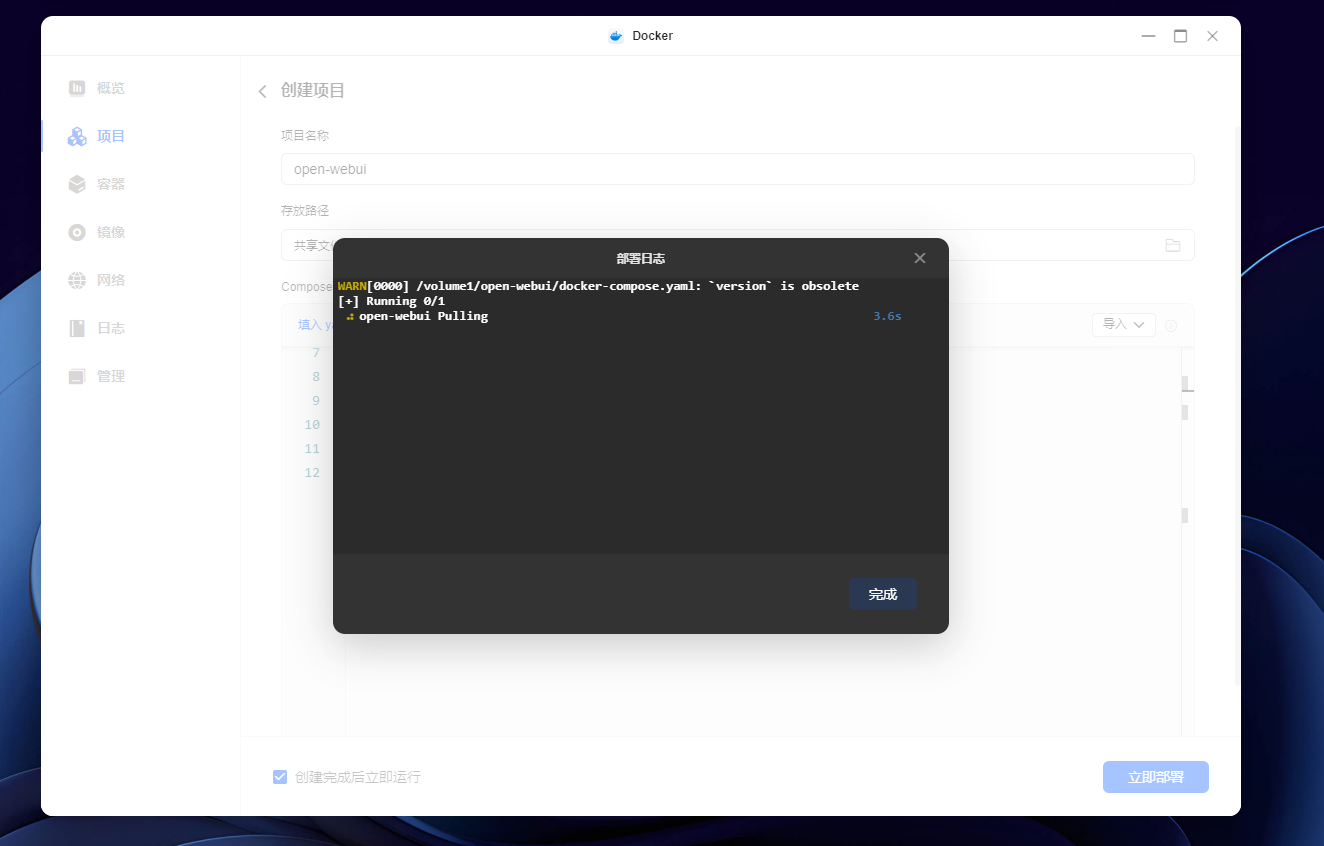Switch to the 管理 menu item
Screen dimensions: 1324x846
pyautogui.click(x=111, y=376)
